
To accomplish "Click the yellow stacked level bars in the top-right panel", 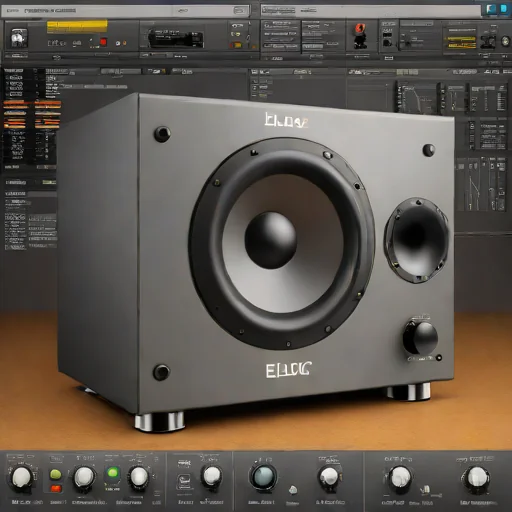I will click(461, 42).
